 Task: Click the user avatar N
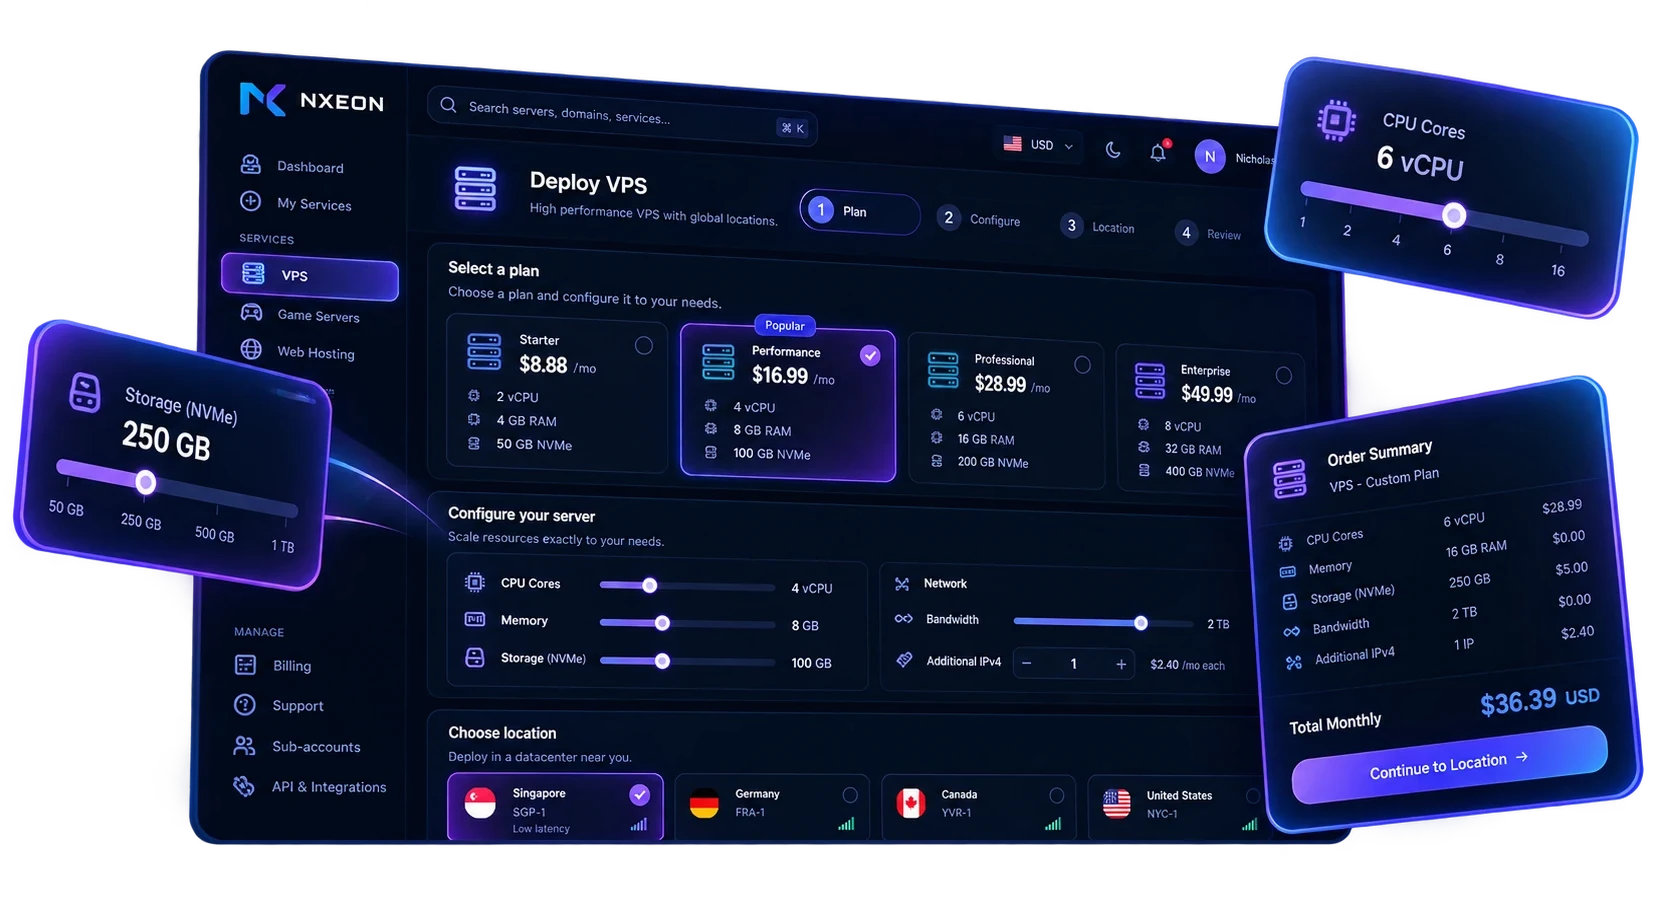[x=1210, y=157]
